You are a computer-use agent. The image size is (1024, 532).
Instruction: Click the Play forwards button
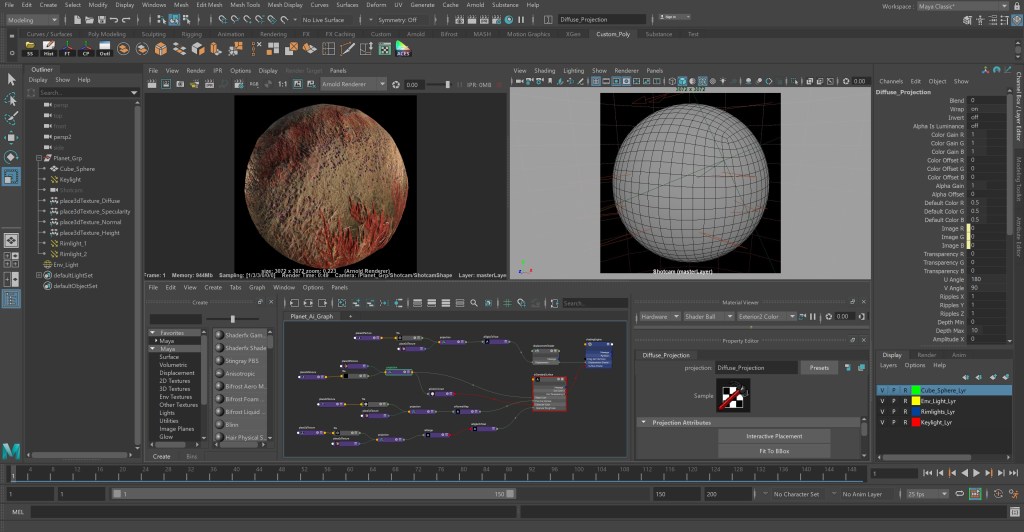click(976, 472)
